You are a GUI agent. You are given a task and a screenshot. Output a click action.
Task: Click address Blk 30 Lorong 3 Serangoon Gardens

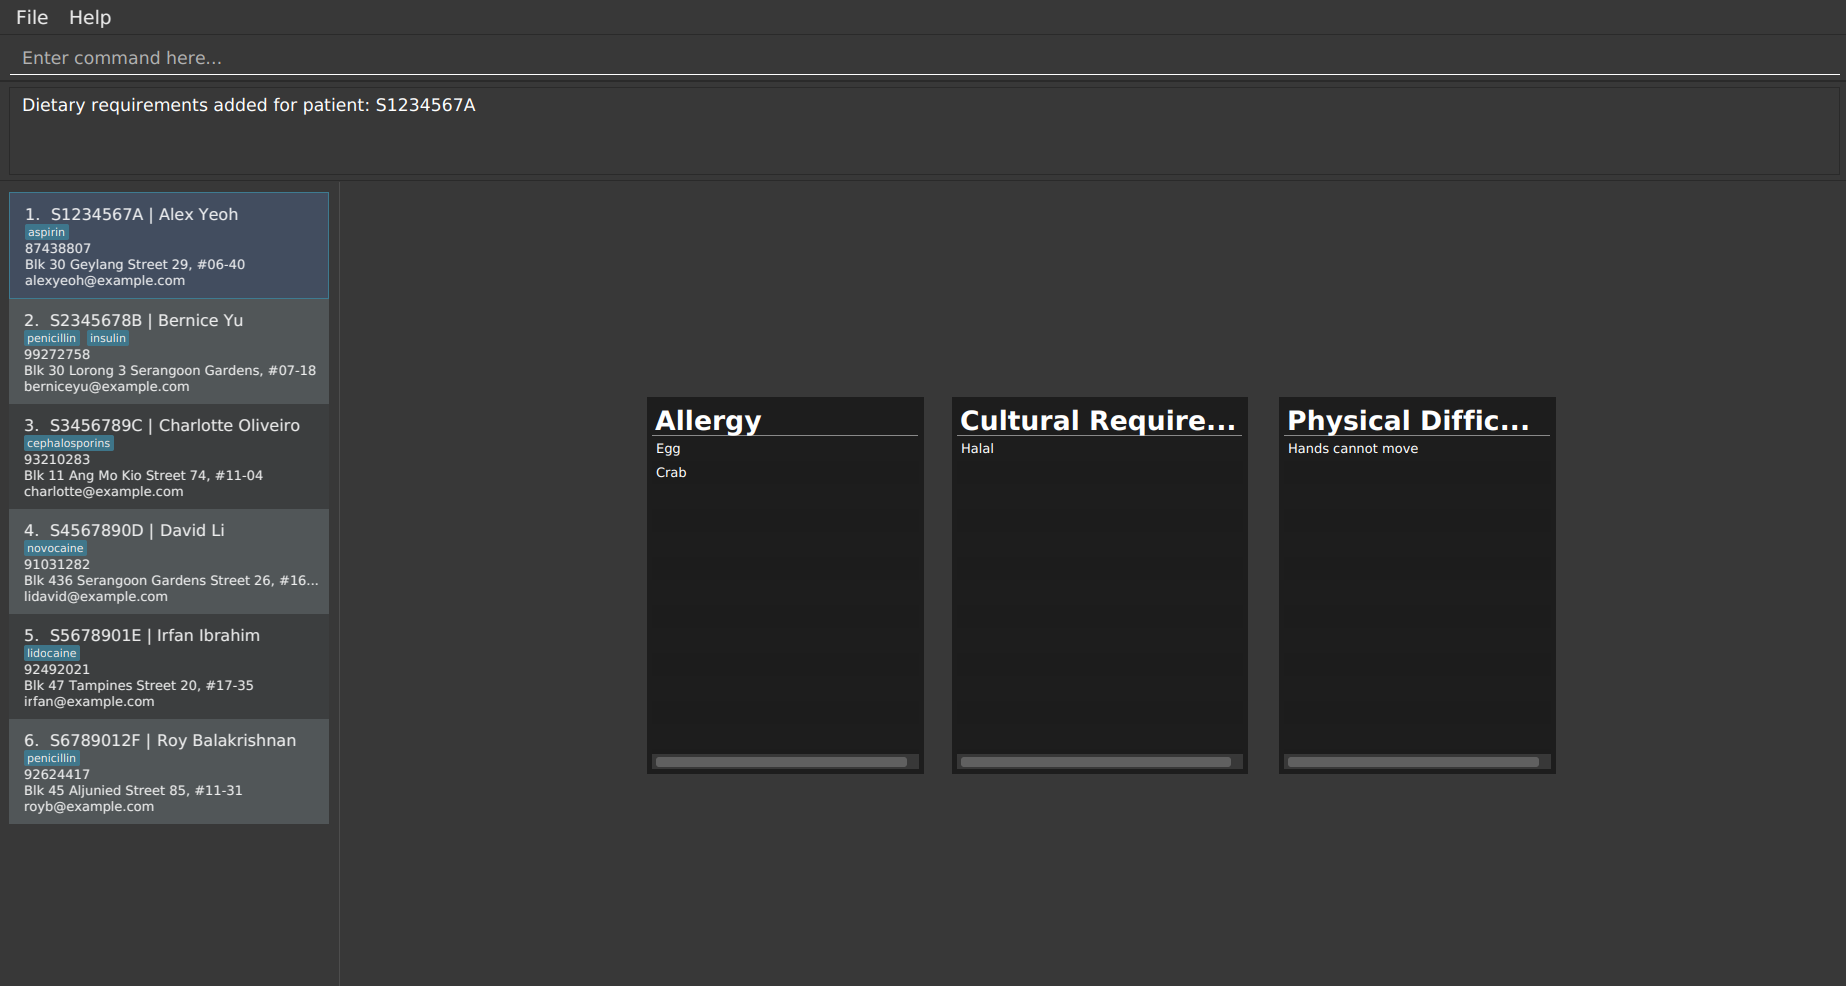170,370
